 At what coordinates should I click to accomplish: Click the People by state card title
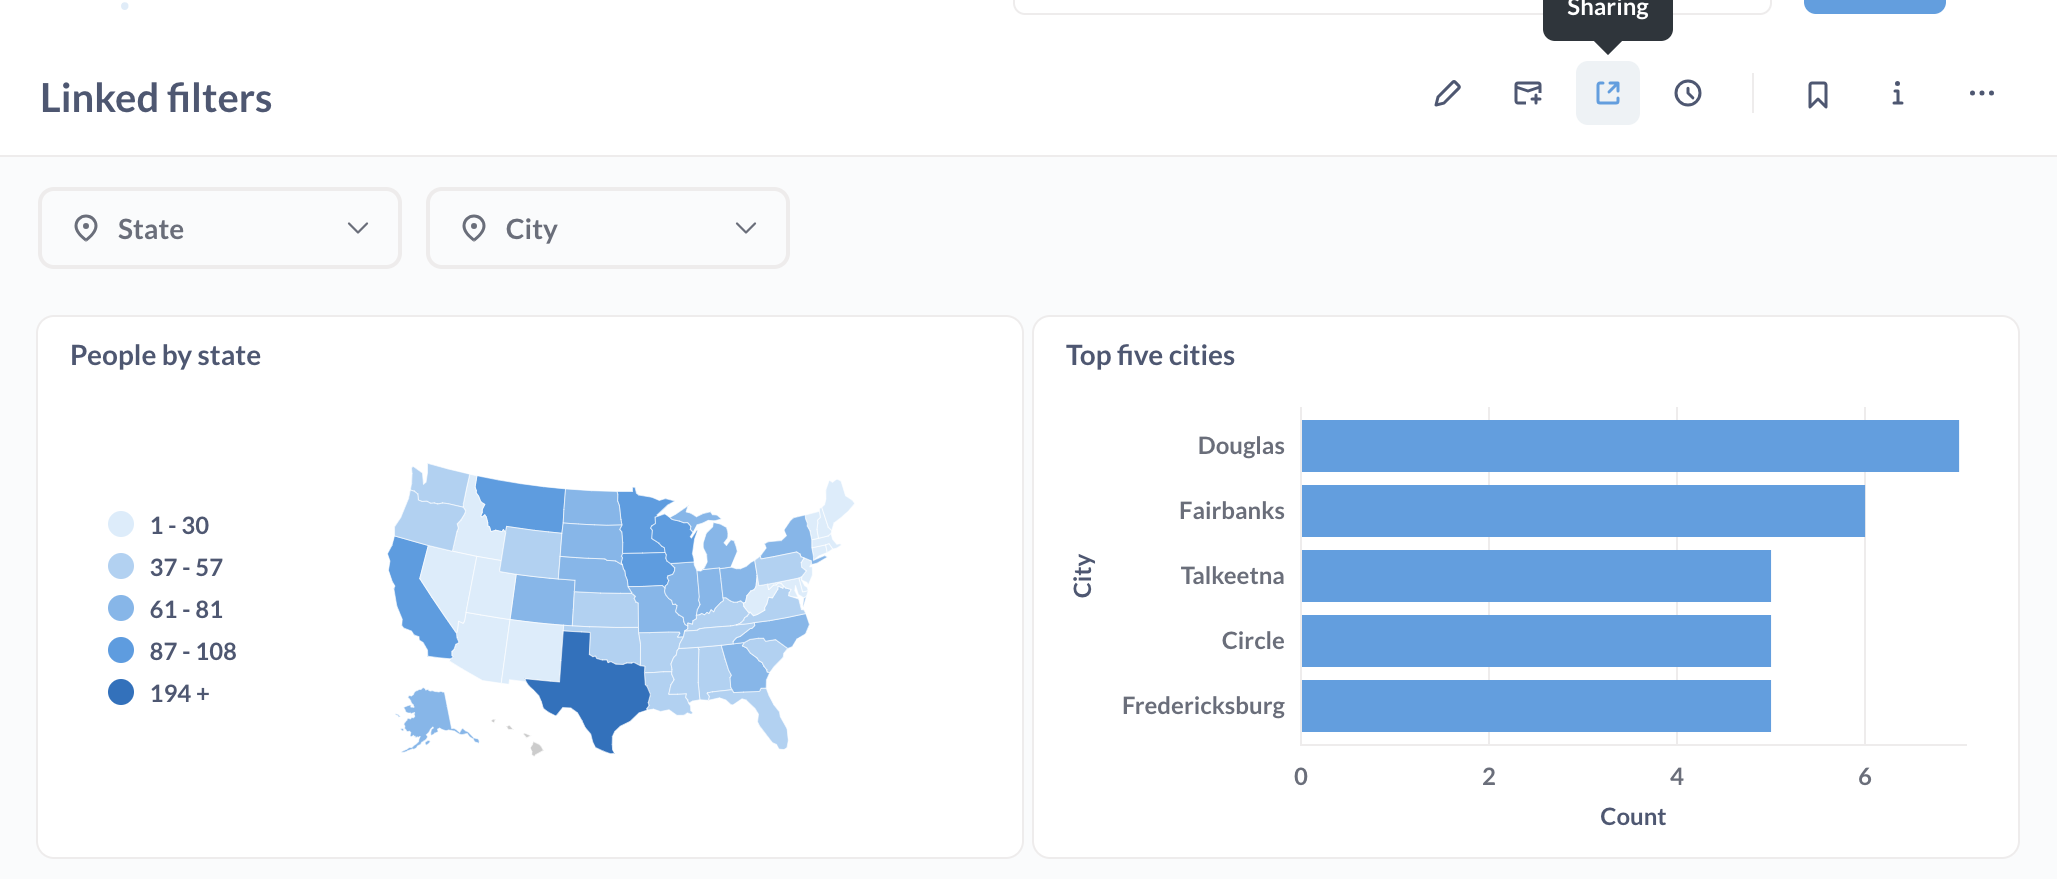[165, 356]
